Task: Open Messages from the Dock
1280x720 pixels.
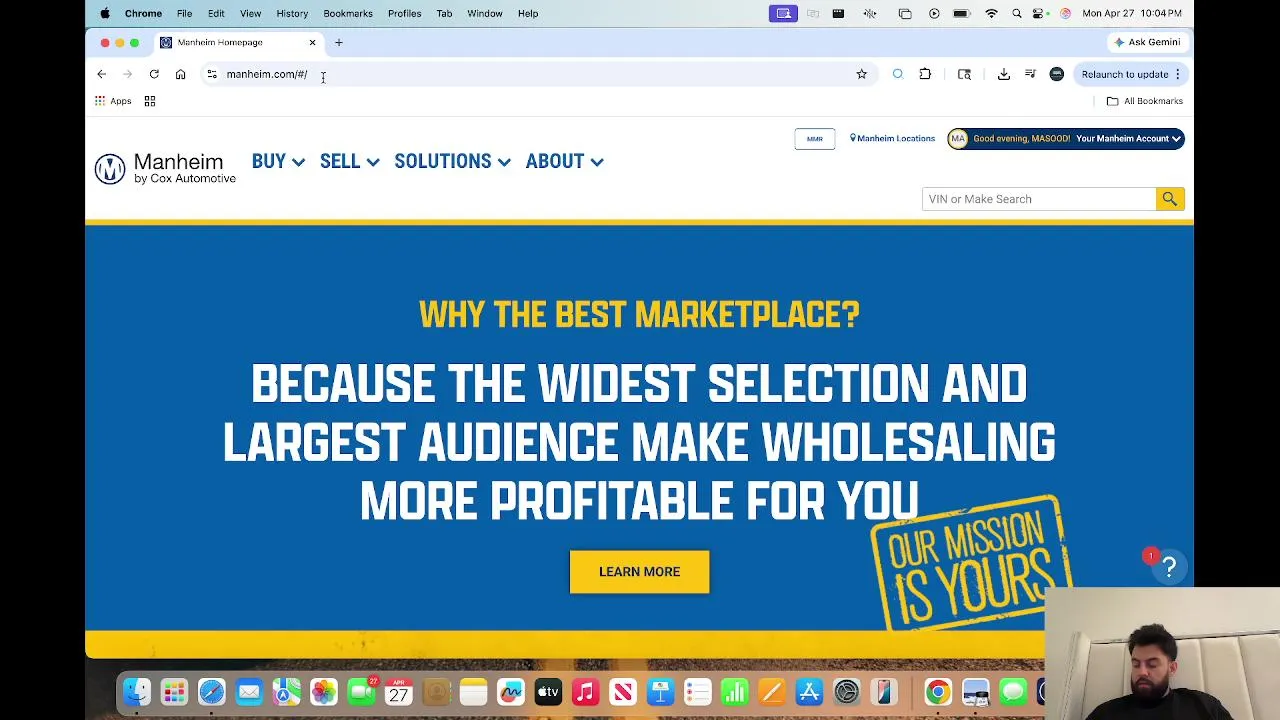Action: click(x=1013, y=692)
